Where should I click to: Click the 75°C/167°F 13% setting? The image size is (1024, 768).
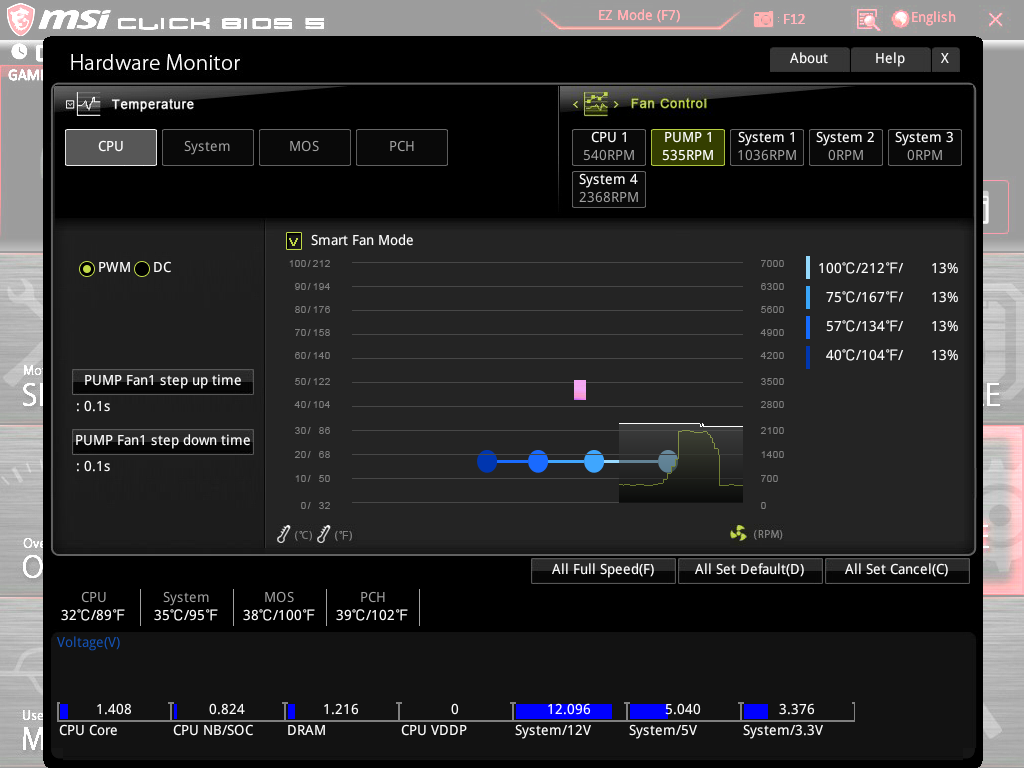click(x=882, y=297)
